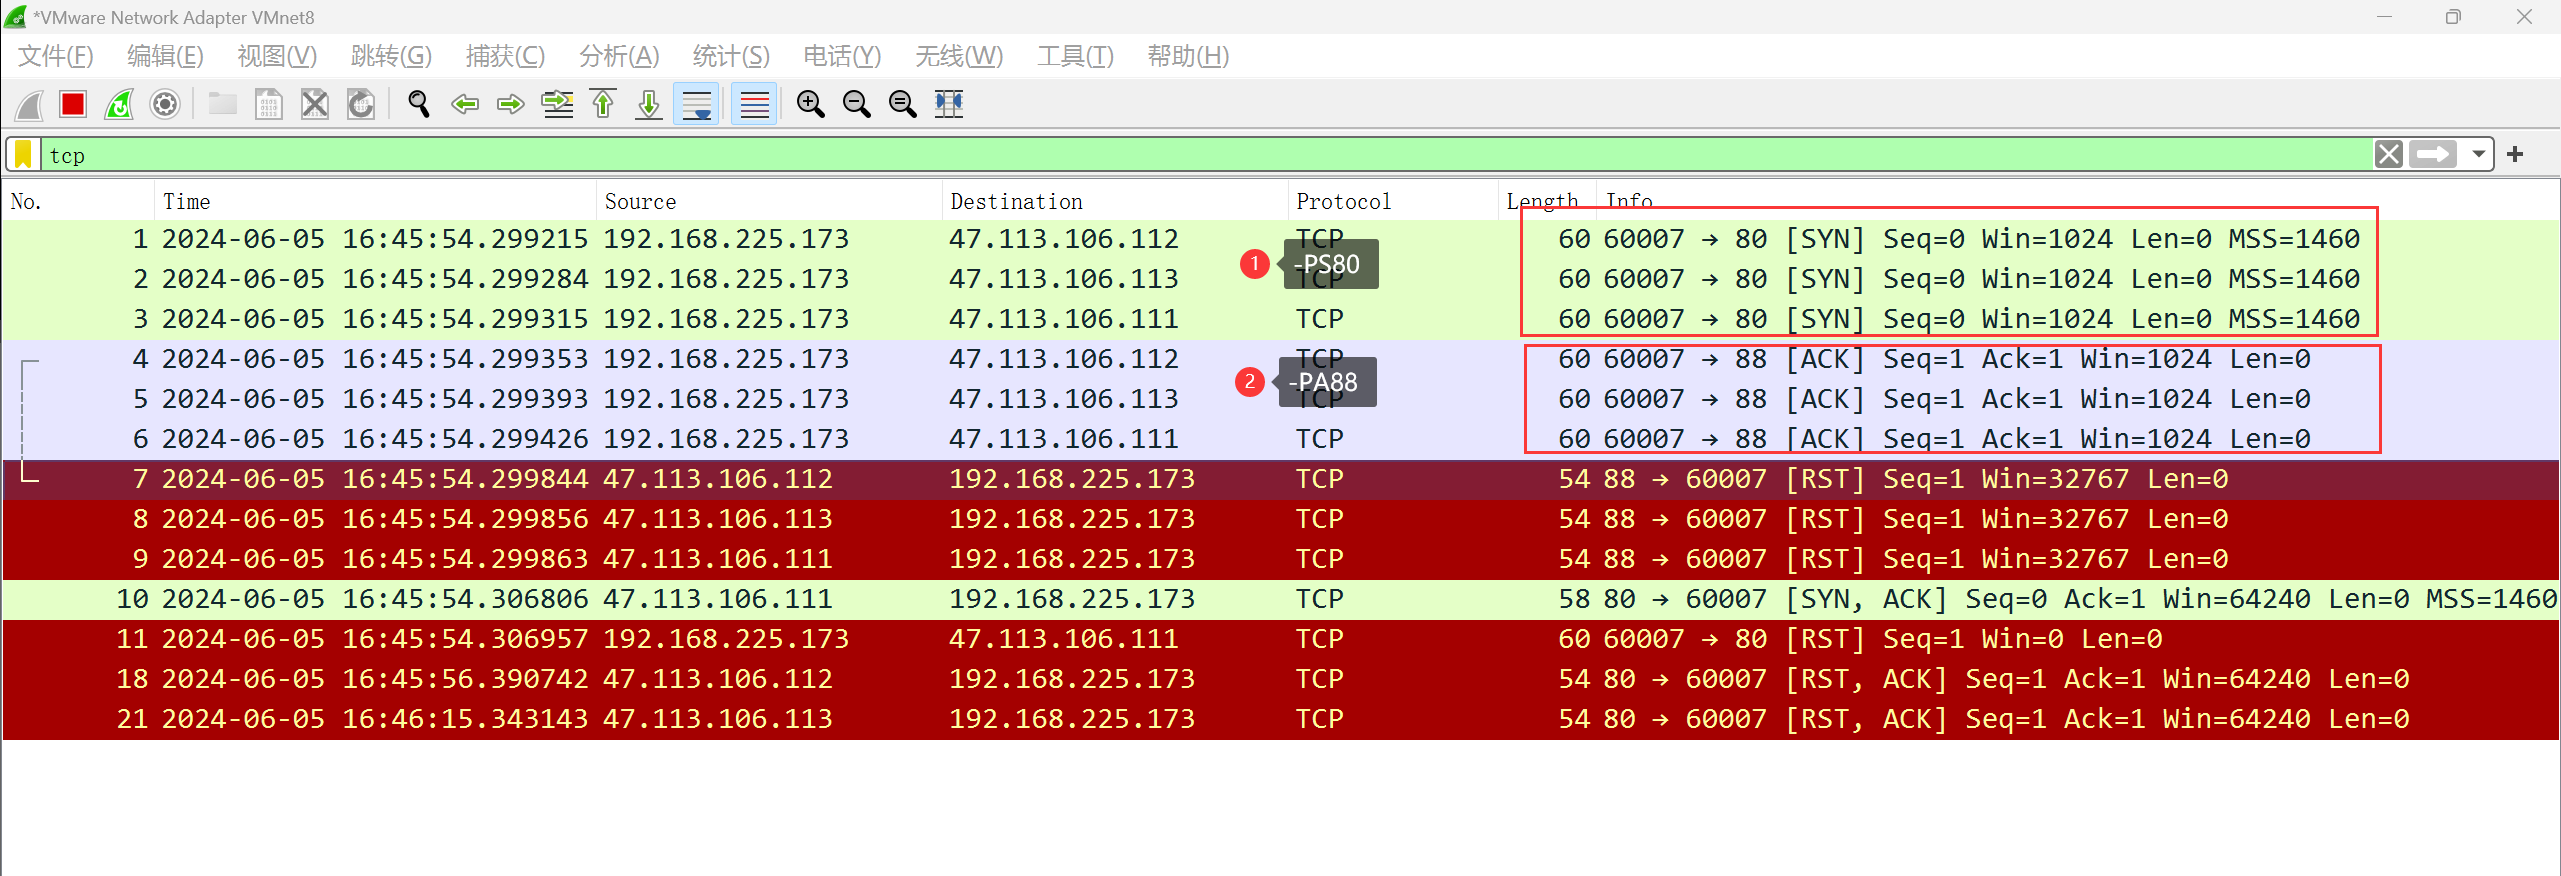This screenshot has height=876, width=2561.
Task: Start capturing packets with shark fin icon
Action: 29,104
